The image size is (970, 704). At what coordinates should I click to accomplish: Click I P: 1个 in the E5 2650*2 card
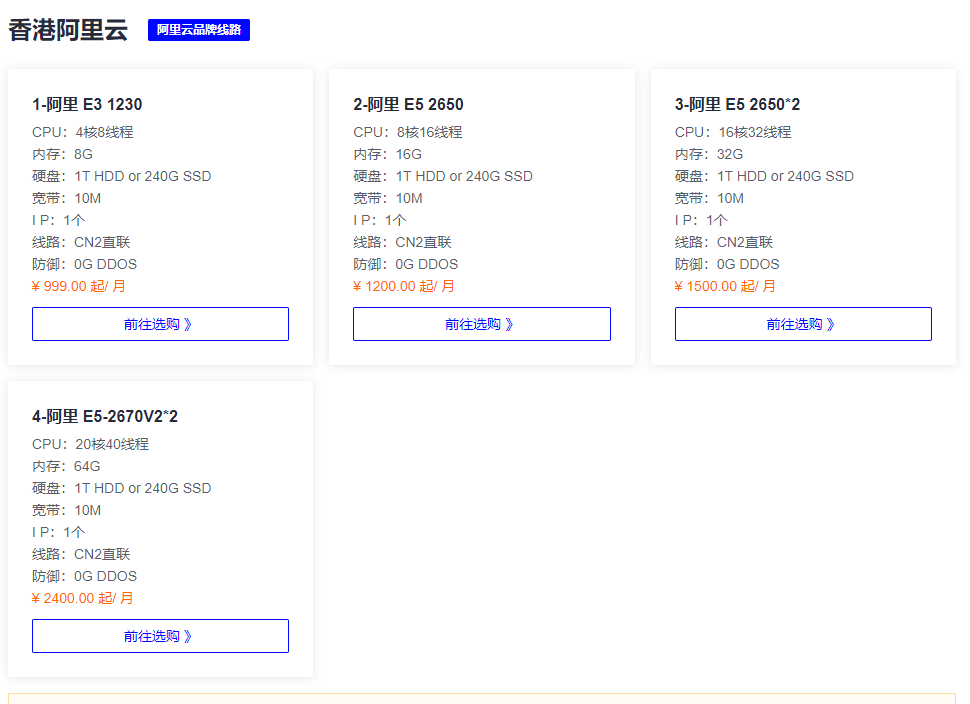(x=702, y=220)
